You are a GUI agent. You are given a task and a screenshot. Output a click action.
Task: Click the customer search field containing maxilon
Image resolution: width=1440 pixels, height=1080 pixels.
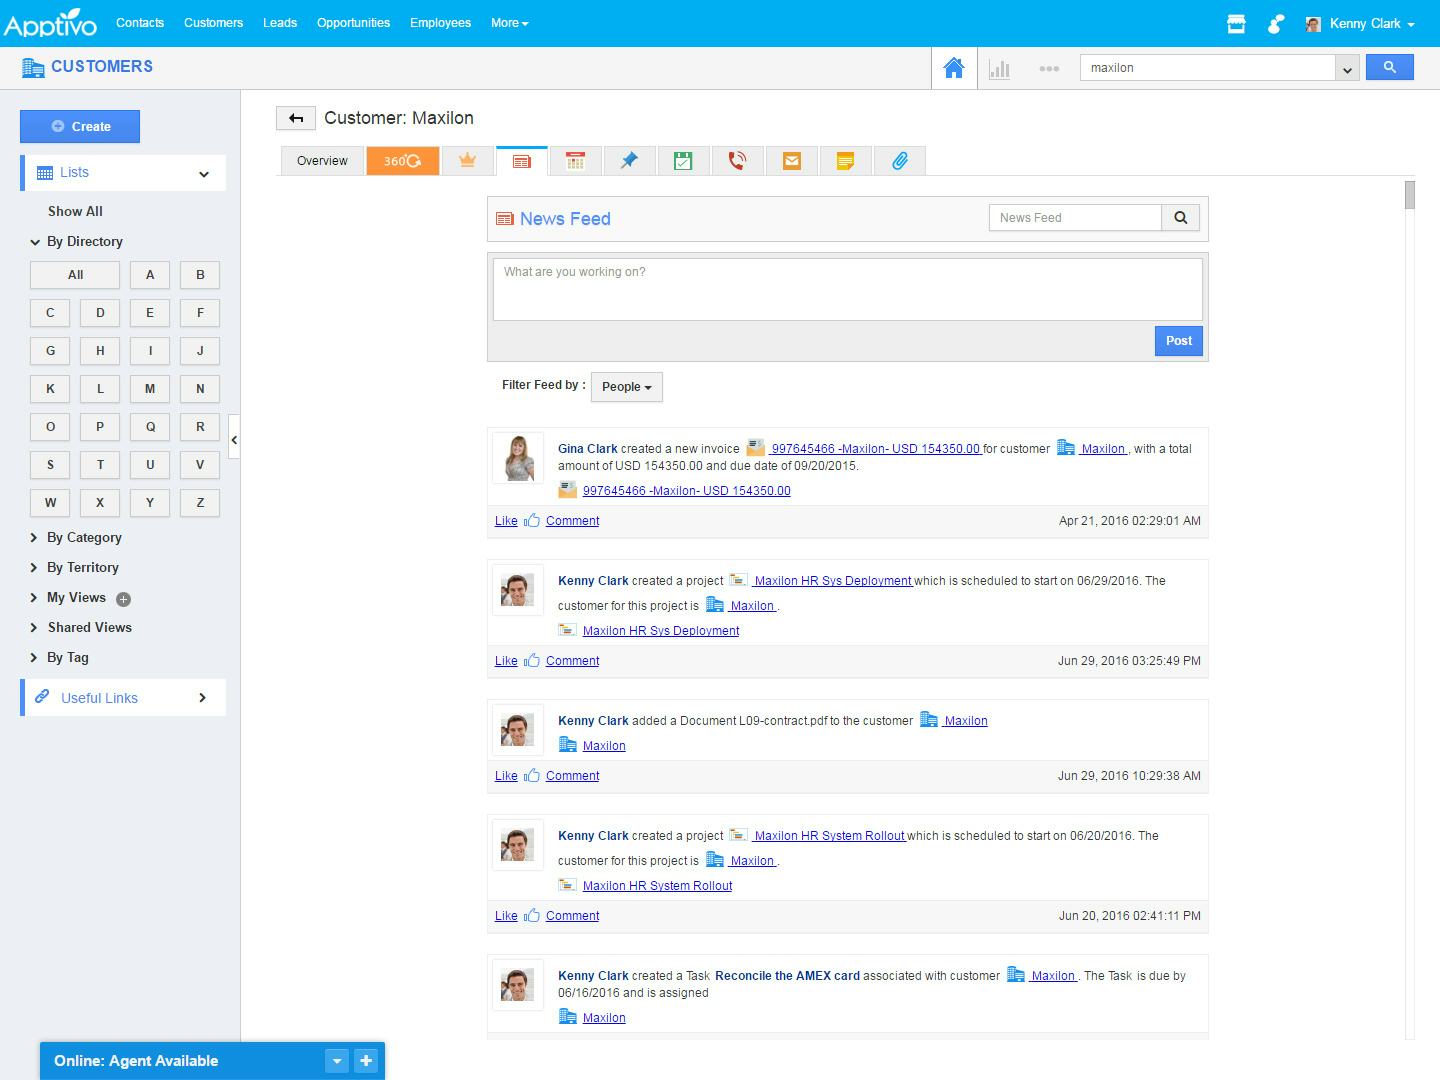click(x=1207, y=68)
